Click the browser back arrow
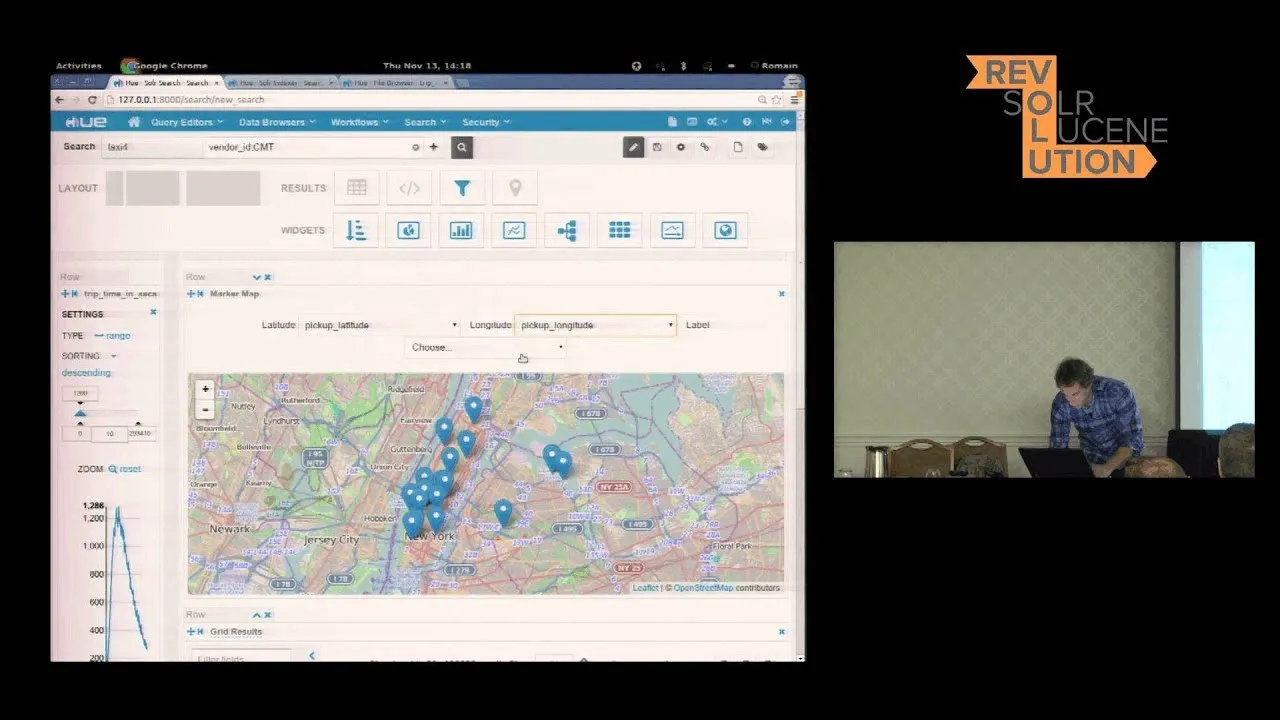Image resolution: width=1280 pixels, height=720 pixels. [59, 100]
